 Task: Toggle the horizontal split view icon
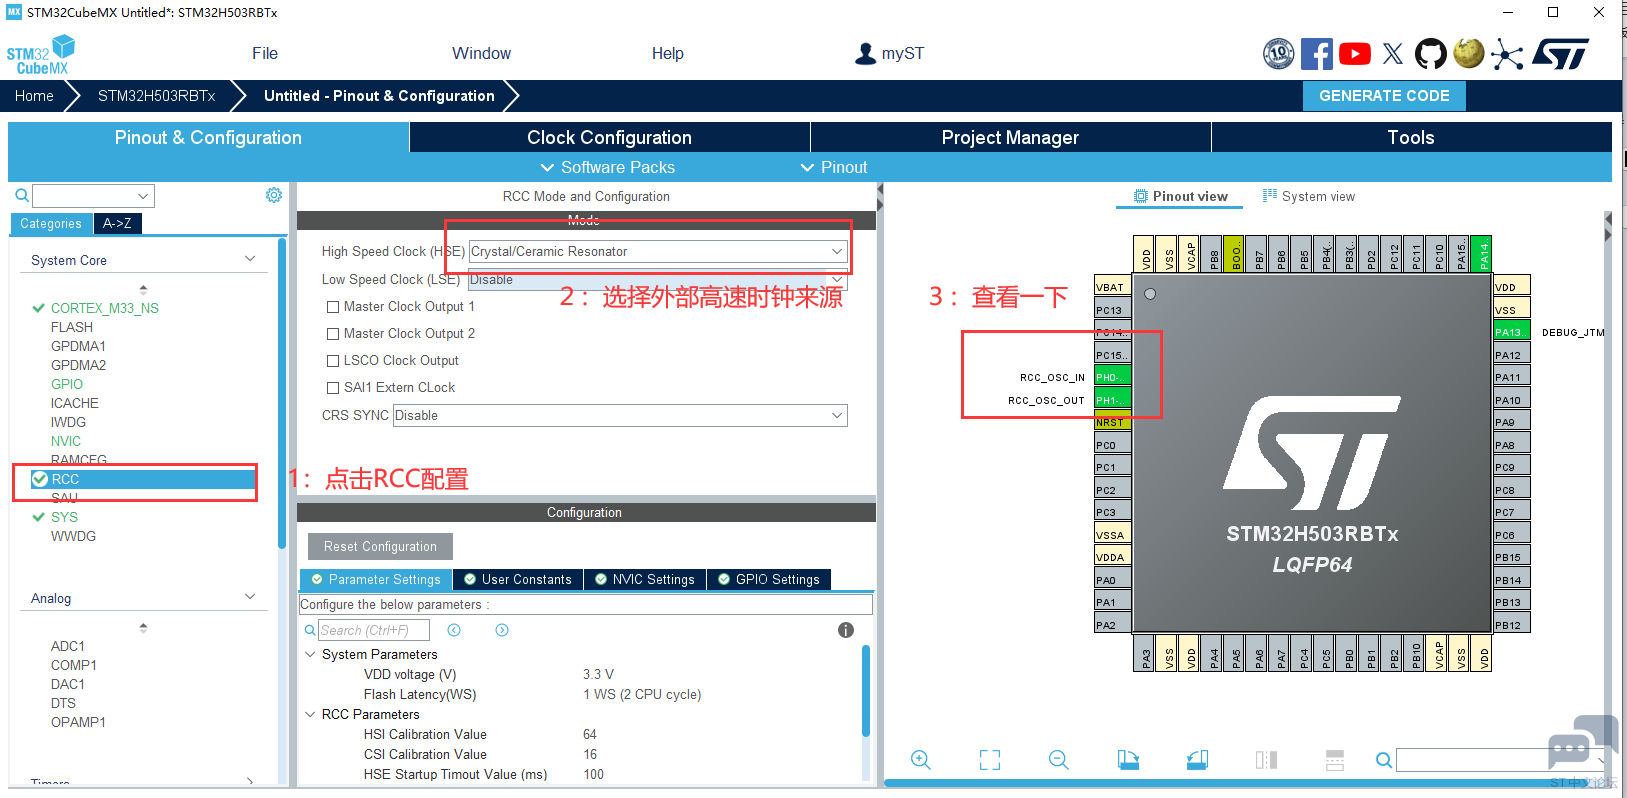1335,760
